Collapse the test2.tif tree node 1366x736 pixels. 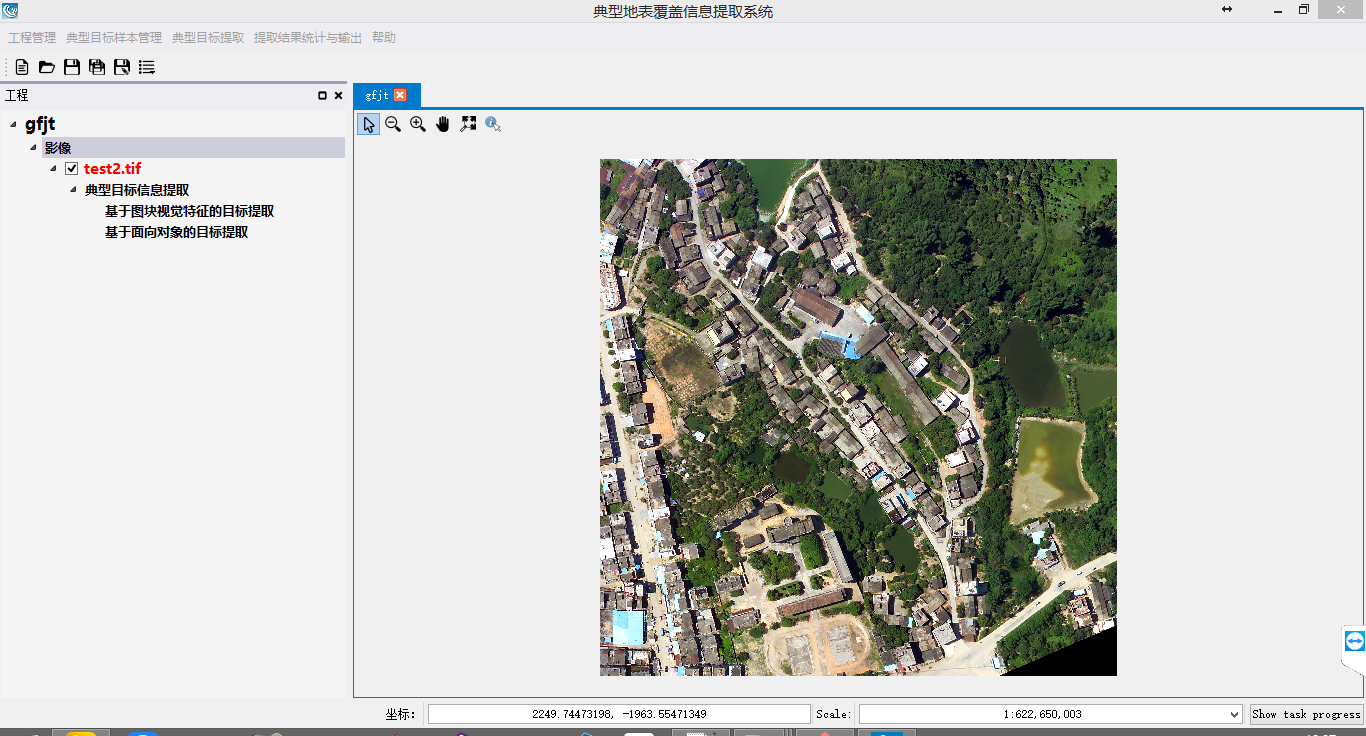[53, 169]
